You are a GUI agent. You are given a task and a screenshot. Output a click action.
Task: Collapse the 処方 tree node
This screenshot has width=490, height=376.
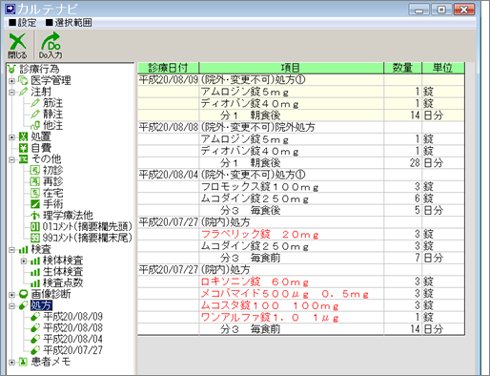coord(12,306)
